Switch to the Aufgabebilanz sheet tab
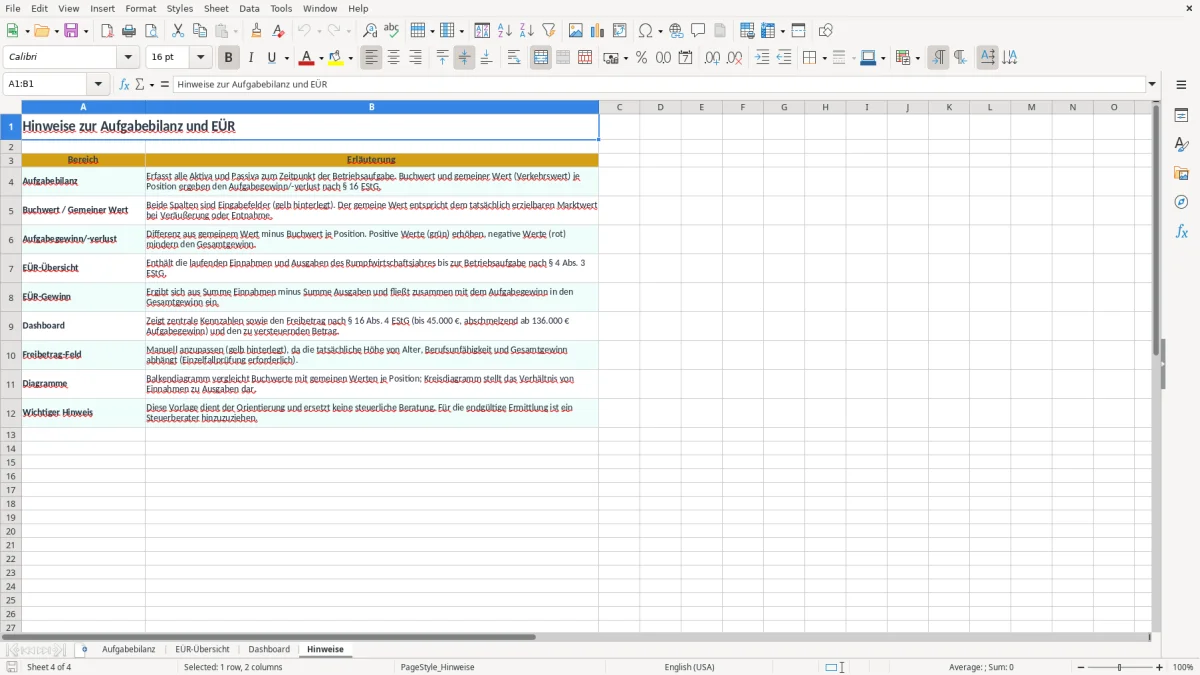This screenshot has width=1200, height=675. (129, 649)
